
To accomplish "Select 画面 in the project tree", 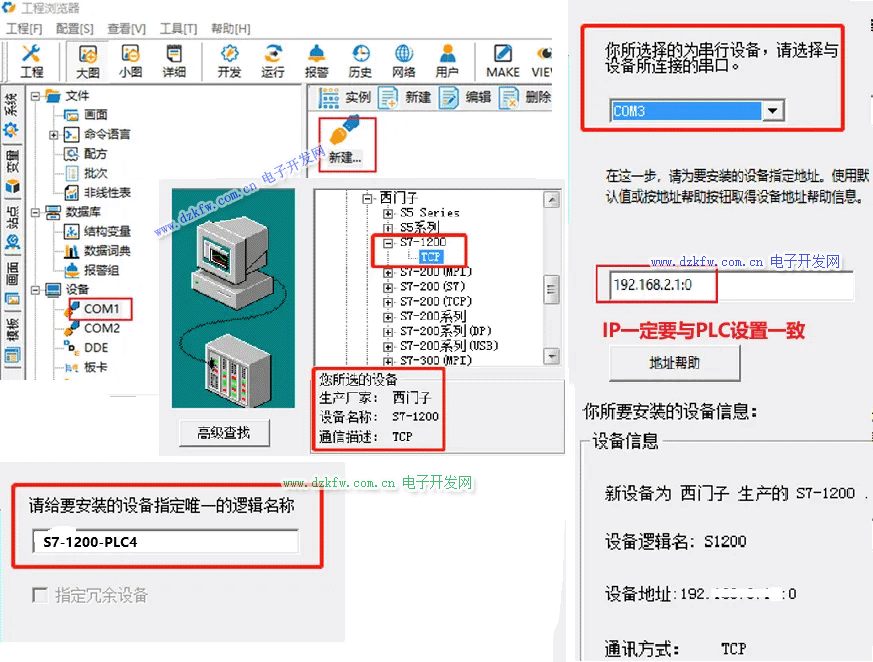I will pyautogui.click(x=95, y=115).
